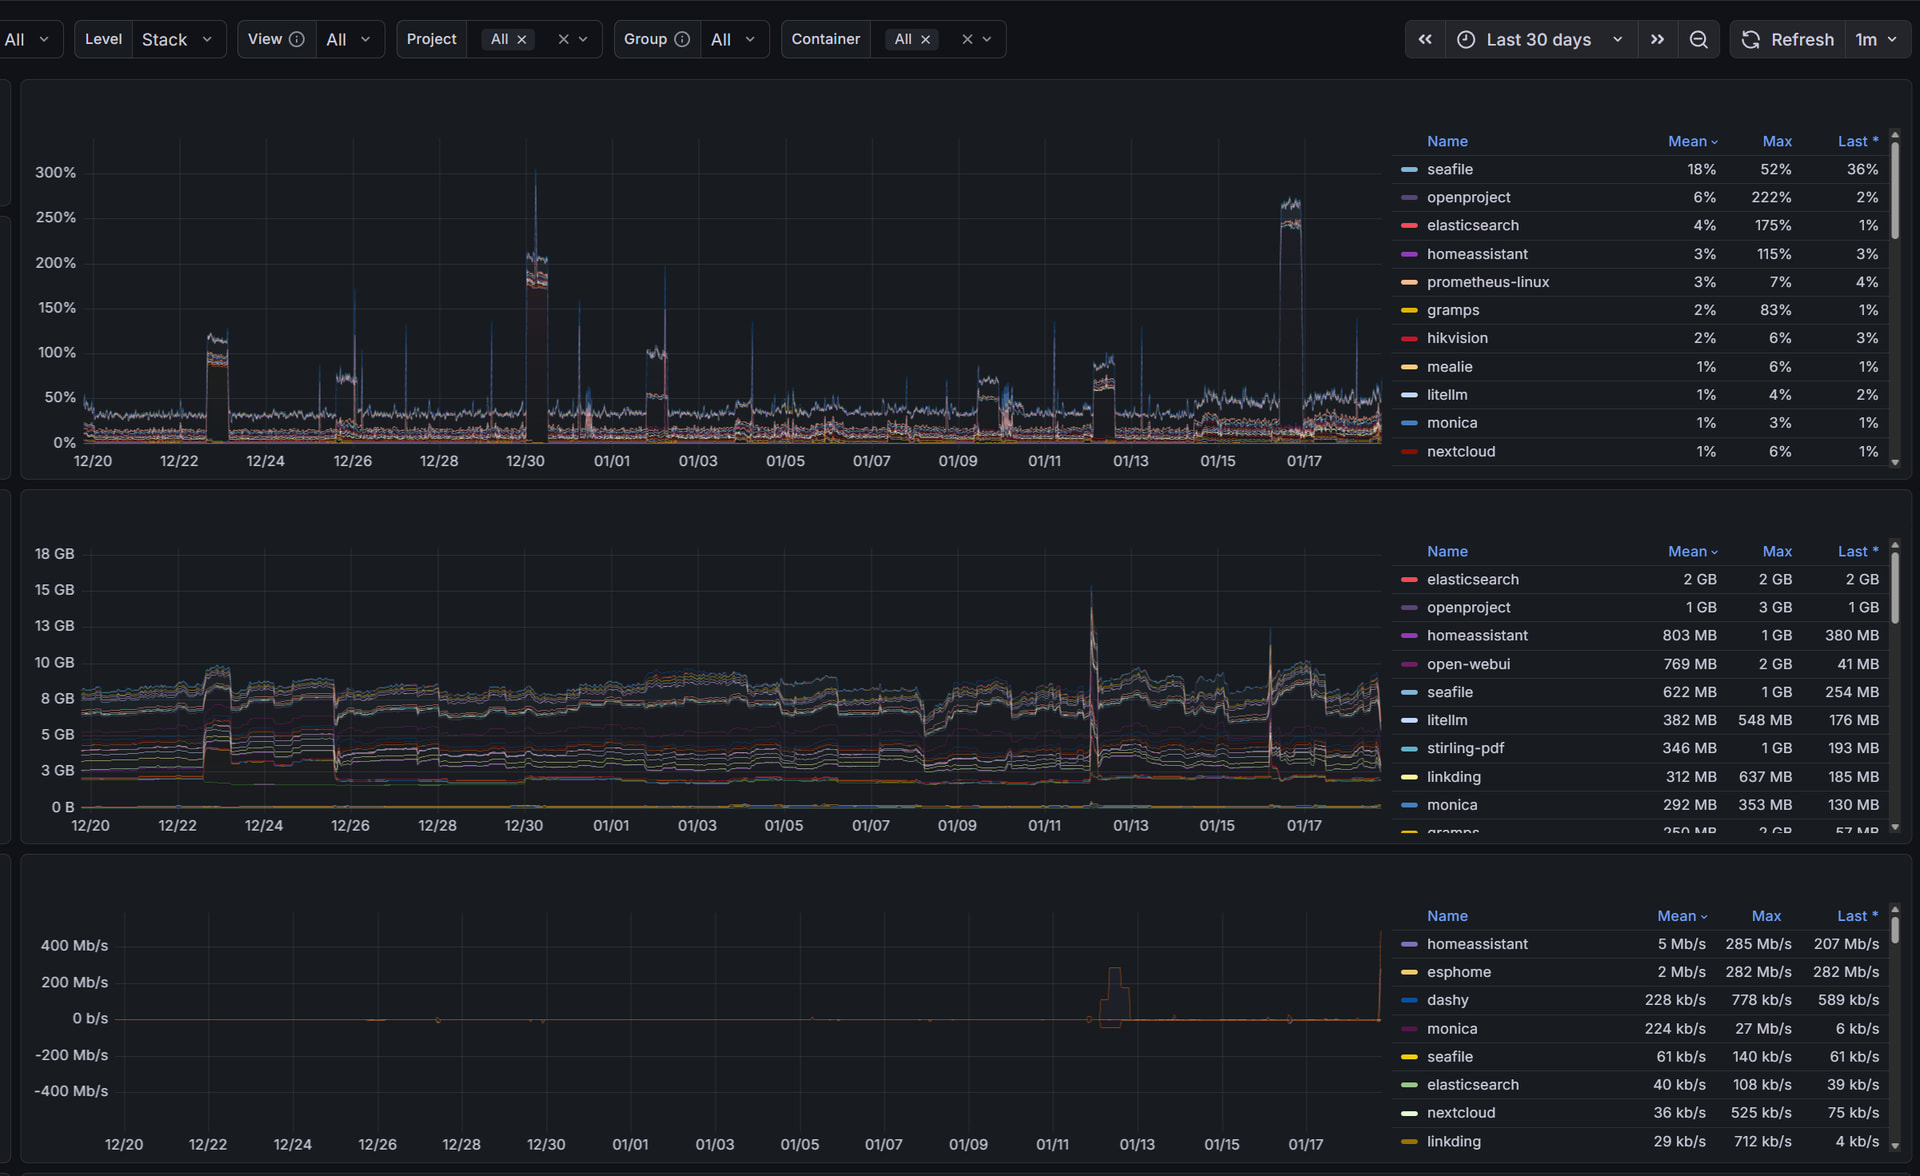Click the info icon beside Group

click(x=681, y=39)
